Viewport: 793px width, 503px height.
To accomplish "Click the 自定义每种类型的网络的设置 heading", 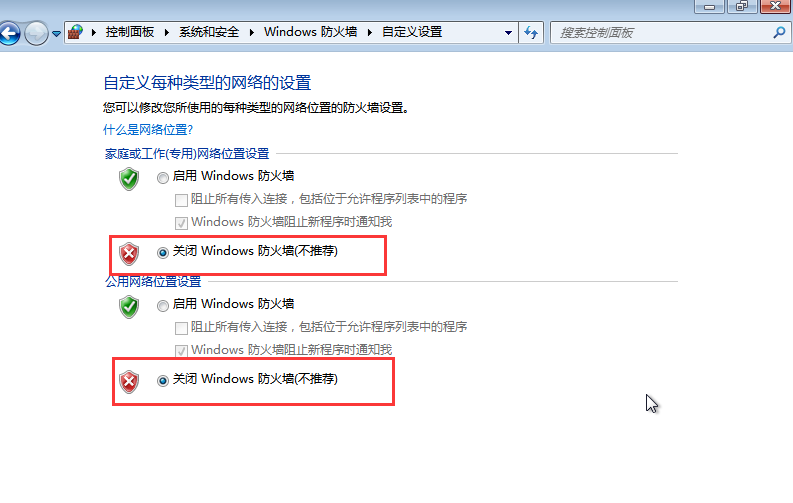I will [x=207, y=82].
